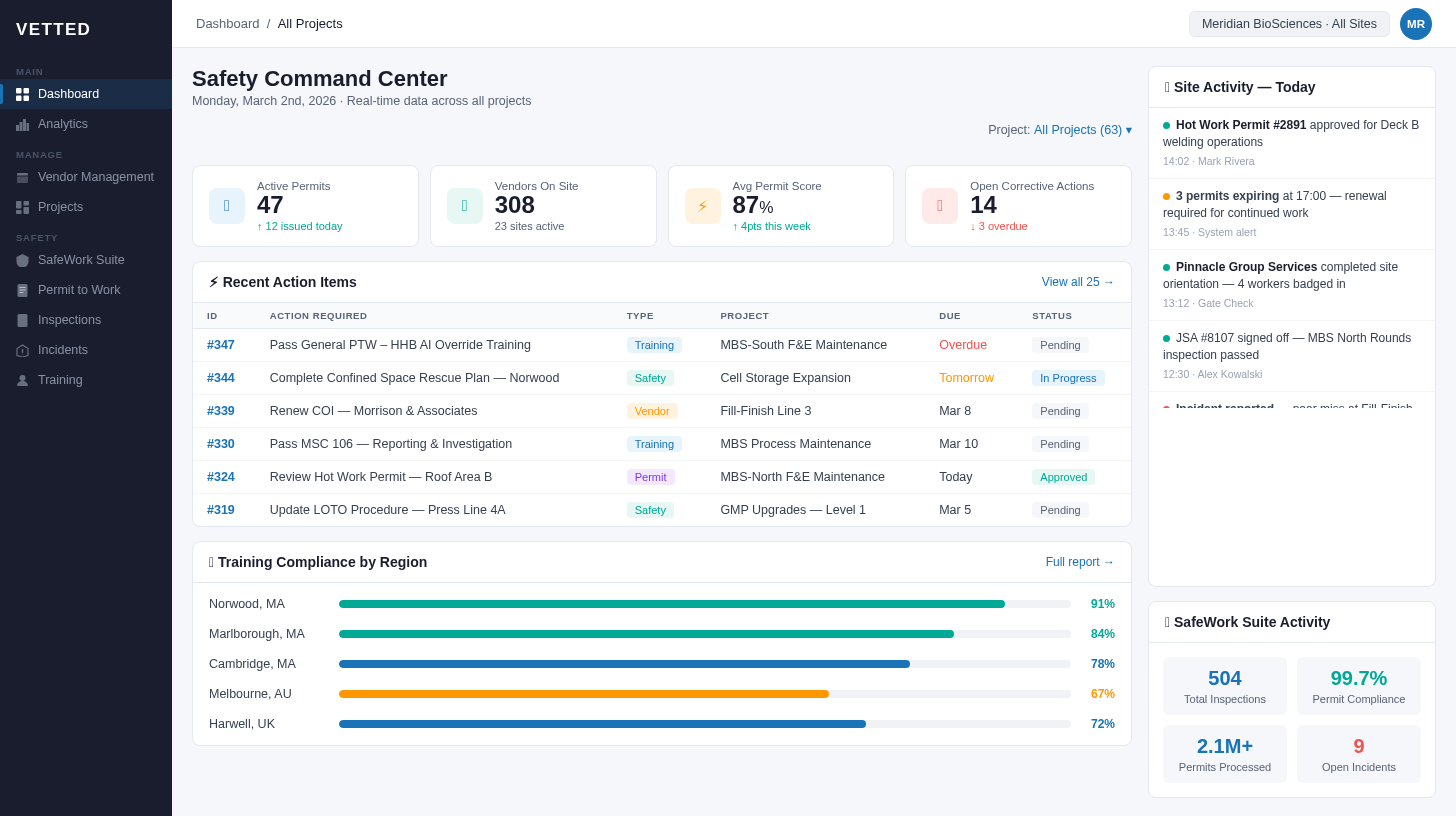Open View all 25 action items

tap(1077, 282)
